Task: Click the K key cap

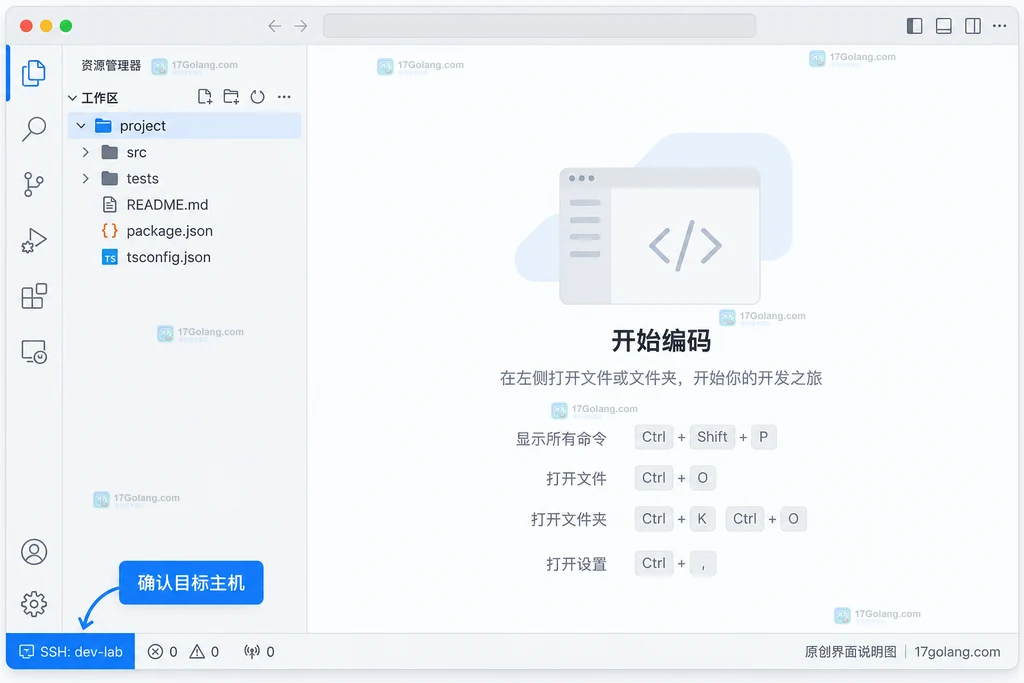Action: click(x=702, y=518)
